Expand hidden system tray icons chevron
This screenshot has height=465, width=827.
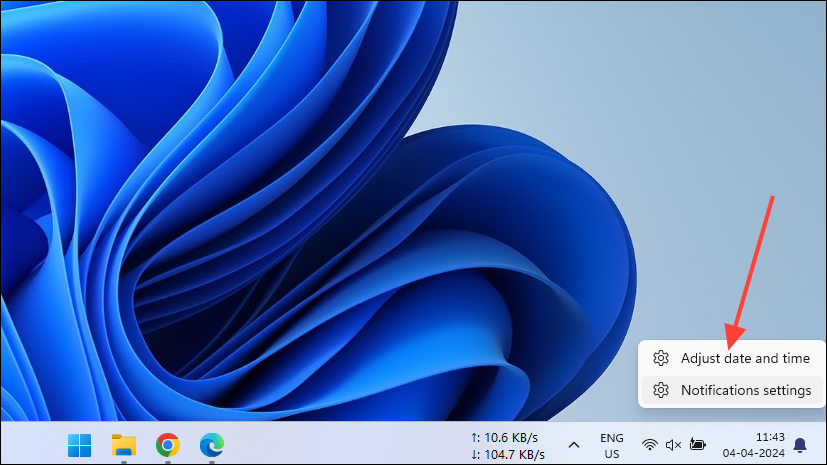click(574, 445)
